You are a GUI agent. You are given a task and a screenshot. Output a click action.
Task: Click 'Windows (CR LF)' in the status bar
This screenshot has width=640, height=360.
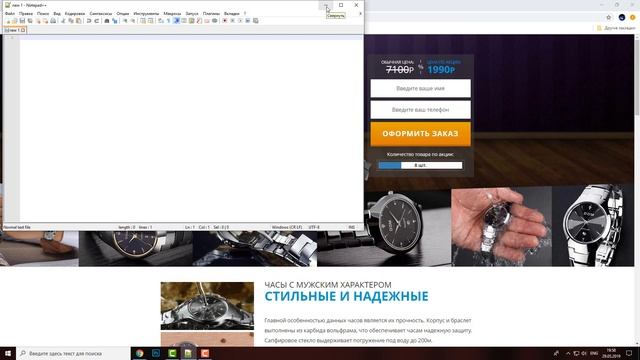tap(287, 227)
